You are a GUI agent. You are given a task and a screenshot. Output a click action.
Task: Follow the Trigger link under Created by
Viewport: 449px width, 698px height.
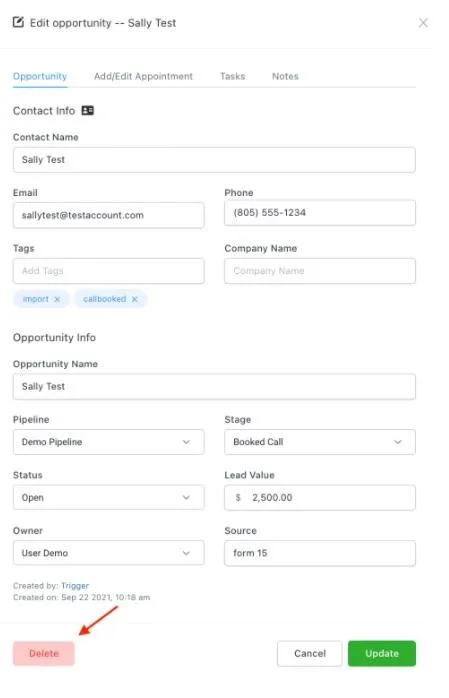(75, 585)
